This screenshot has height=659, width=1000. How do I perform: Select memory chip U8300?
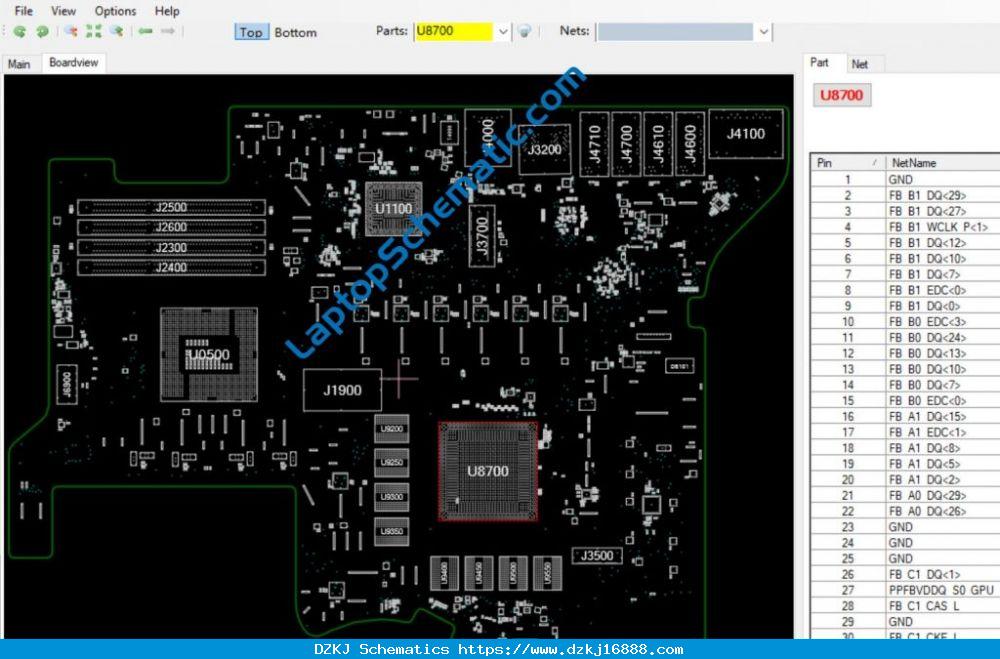392,497
